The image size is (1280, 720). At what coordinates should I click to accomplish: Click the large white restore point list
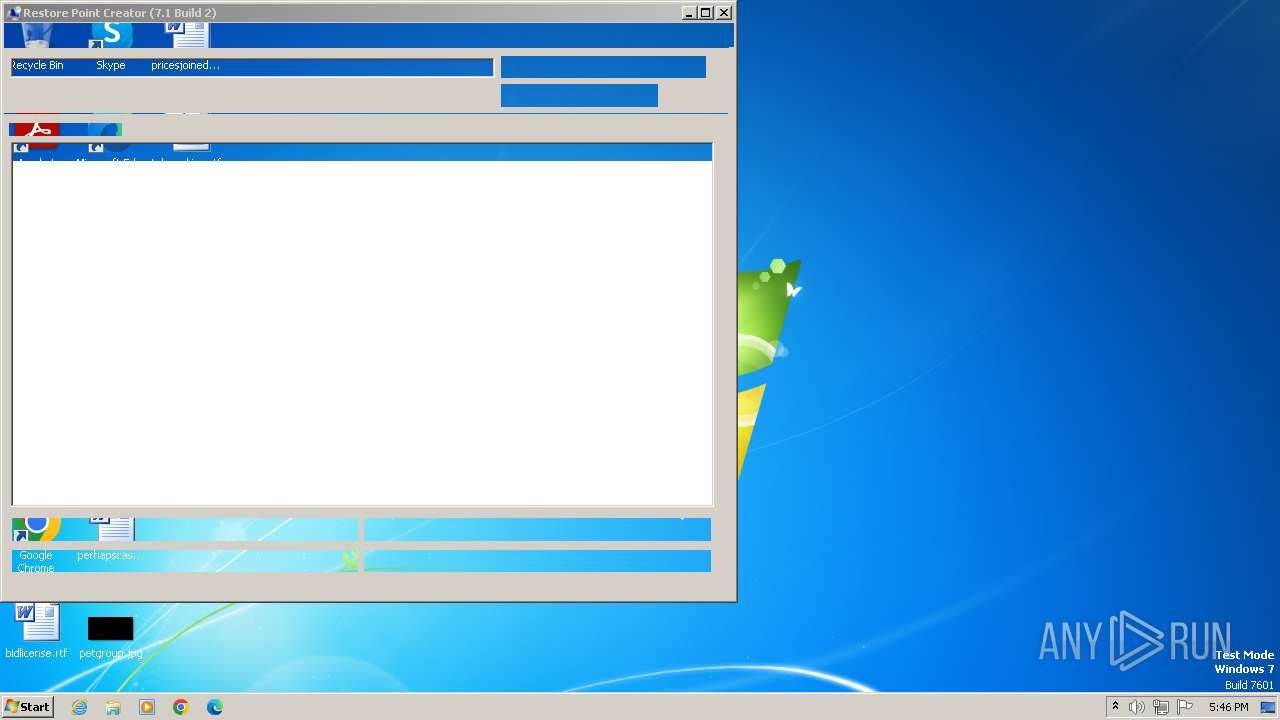coord(362,324)
